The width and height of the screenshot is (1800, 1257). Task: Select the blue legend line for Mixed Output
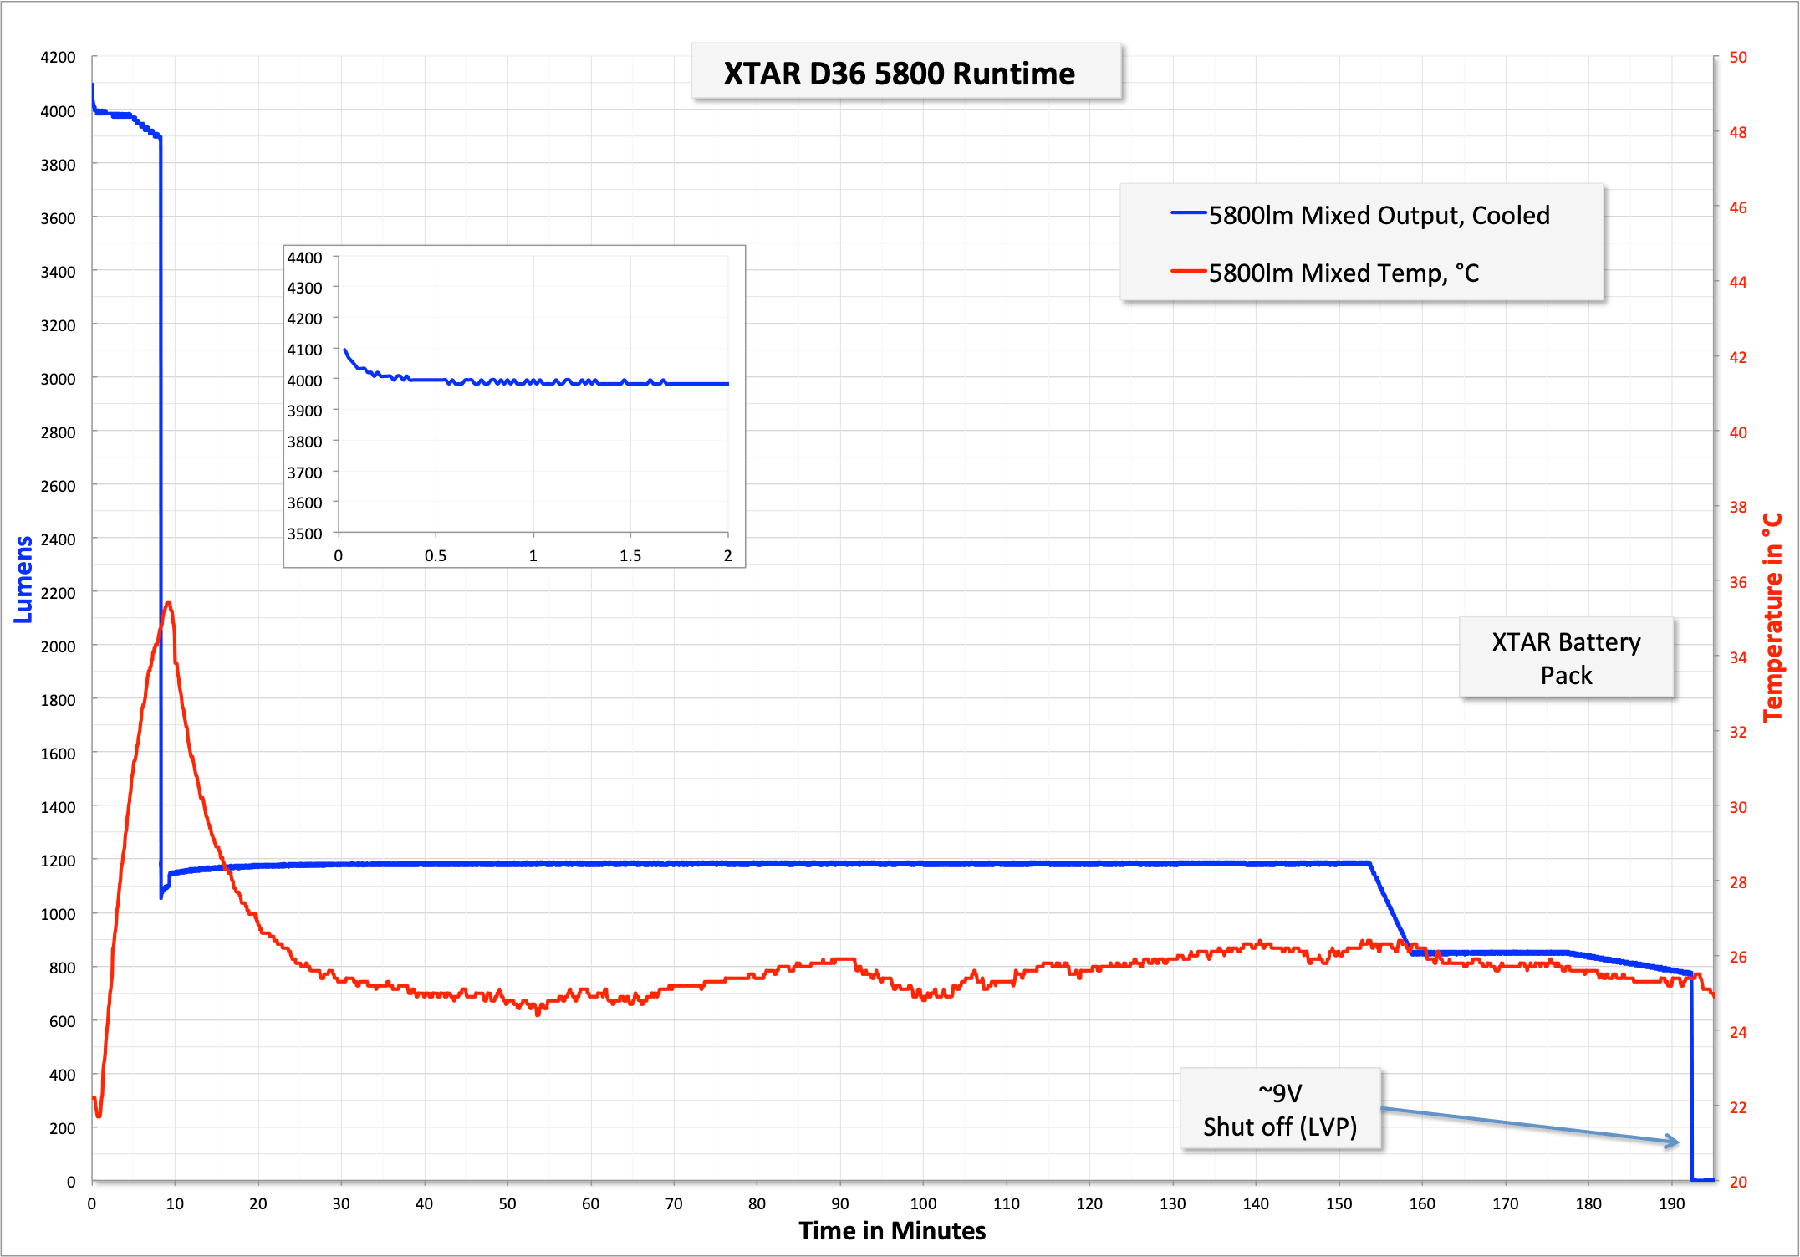pos(1188,213)
